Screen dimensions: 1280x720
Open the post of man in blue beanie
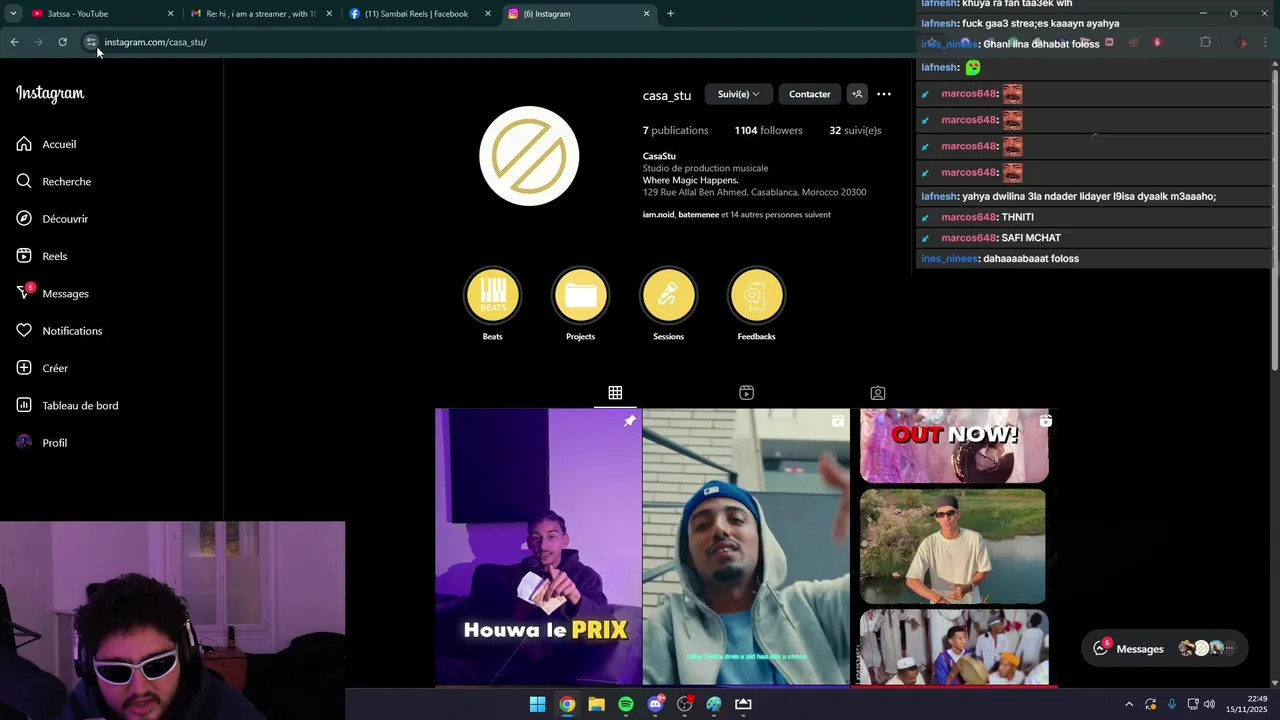point(746,547)
